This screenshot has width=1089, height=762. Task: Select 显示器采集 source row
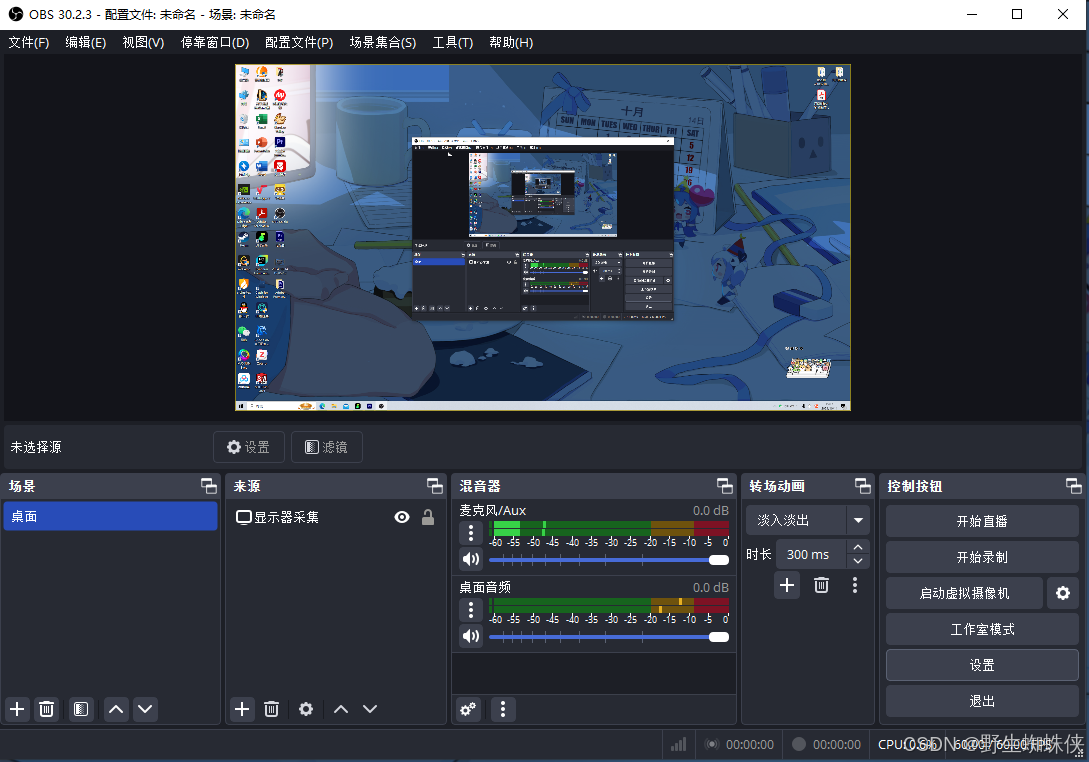[x=335, y=517]
